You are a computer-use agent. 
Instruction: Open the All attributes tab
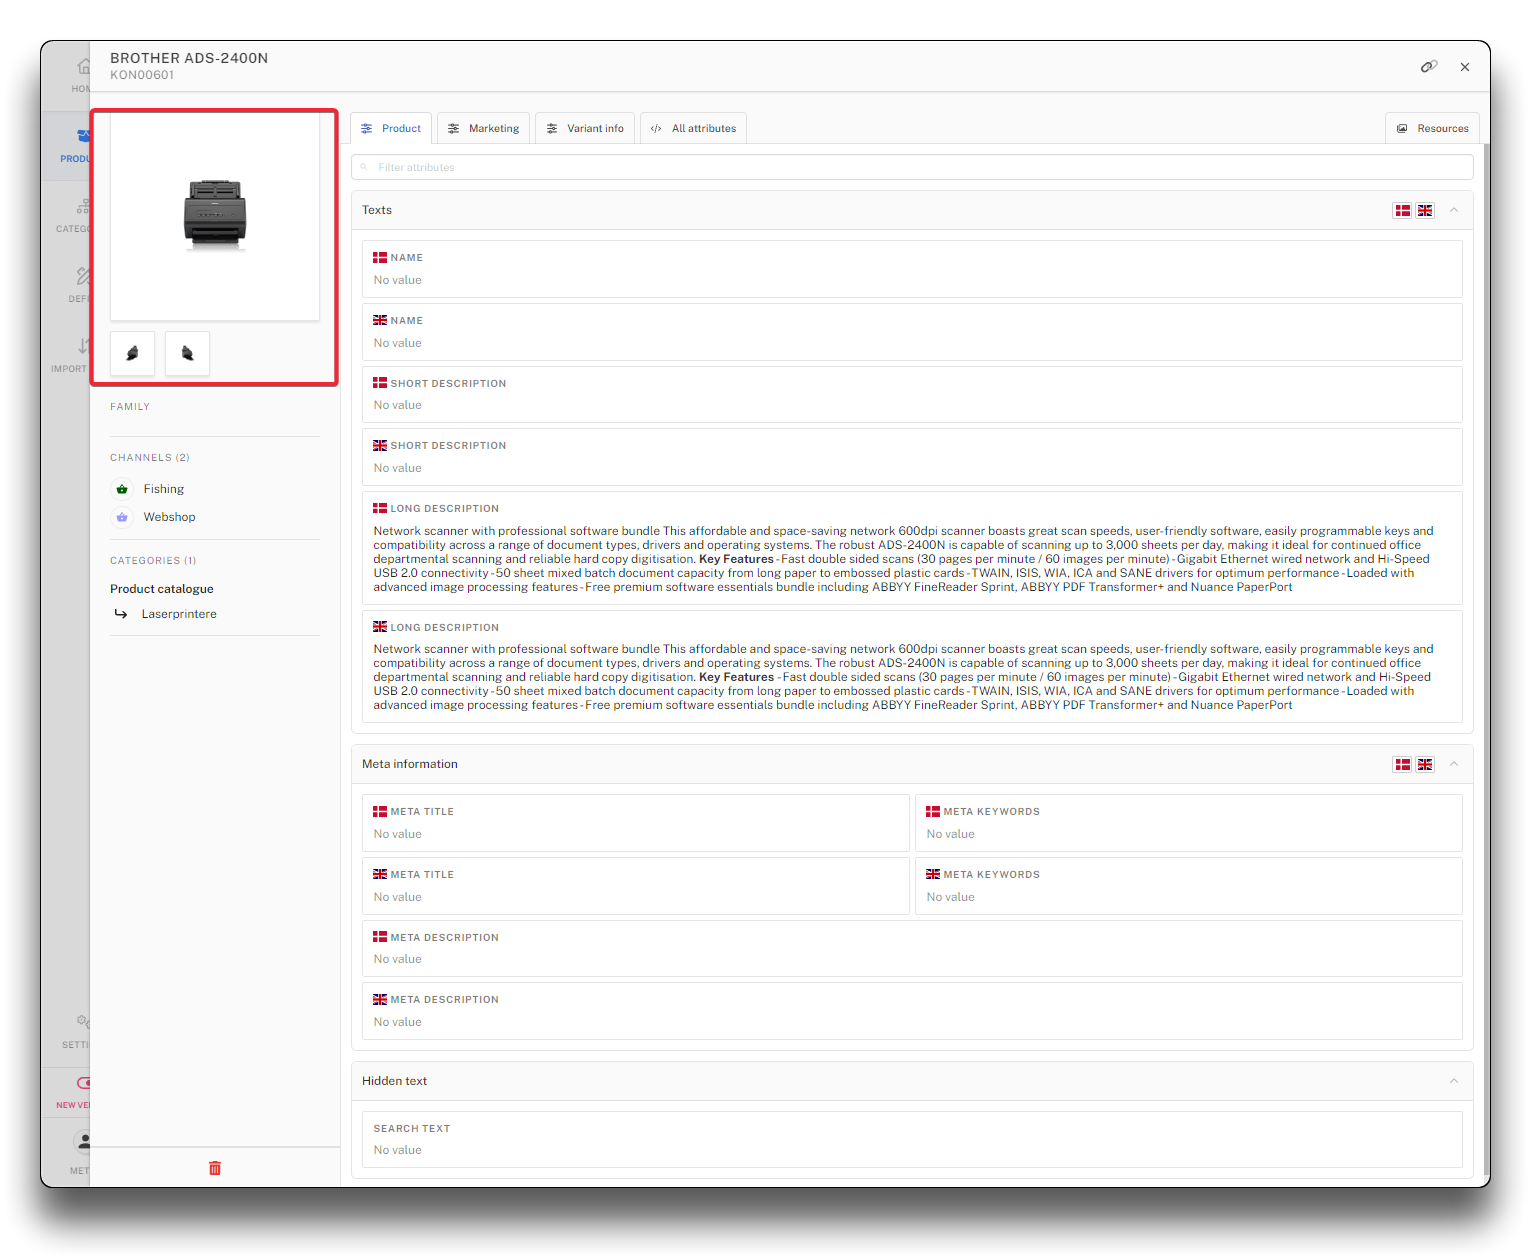(x=693, y=129)
